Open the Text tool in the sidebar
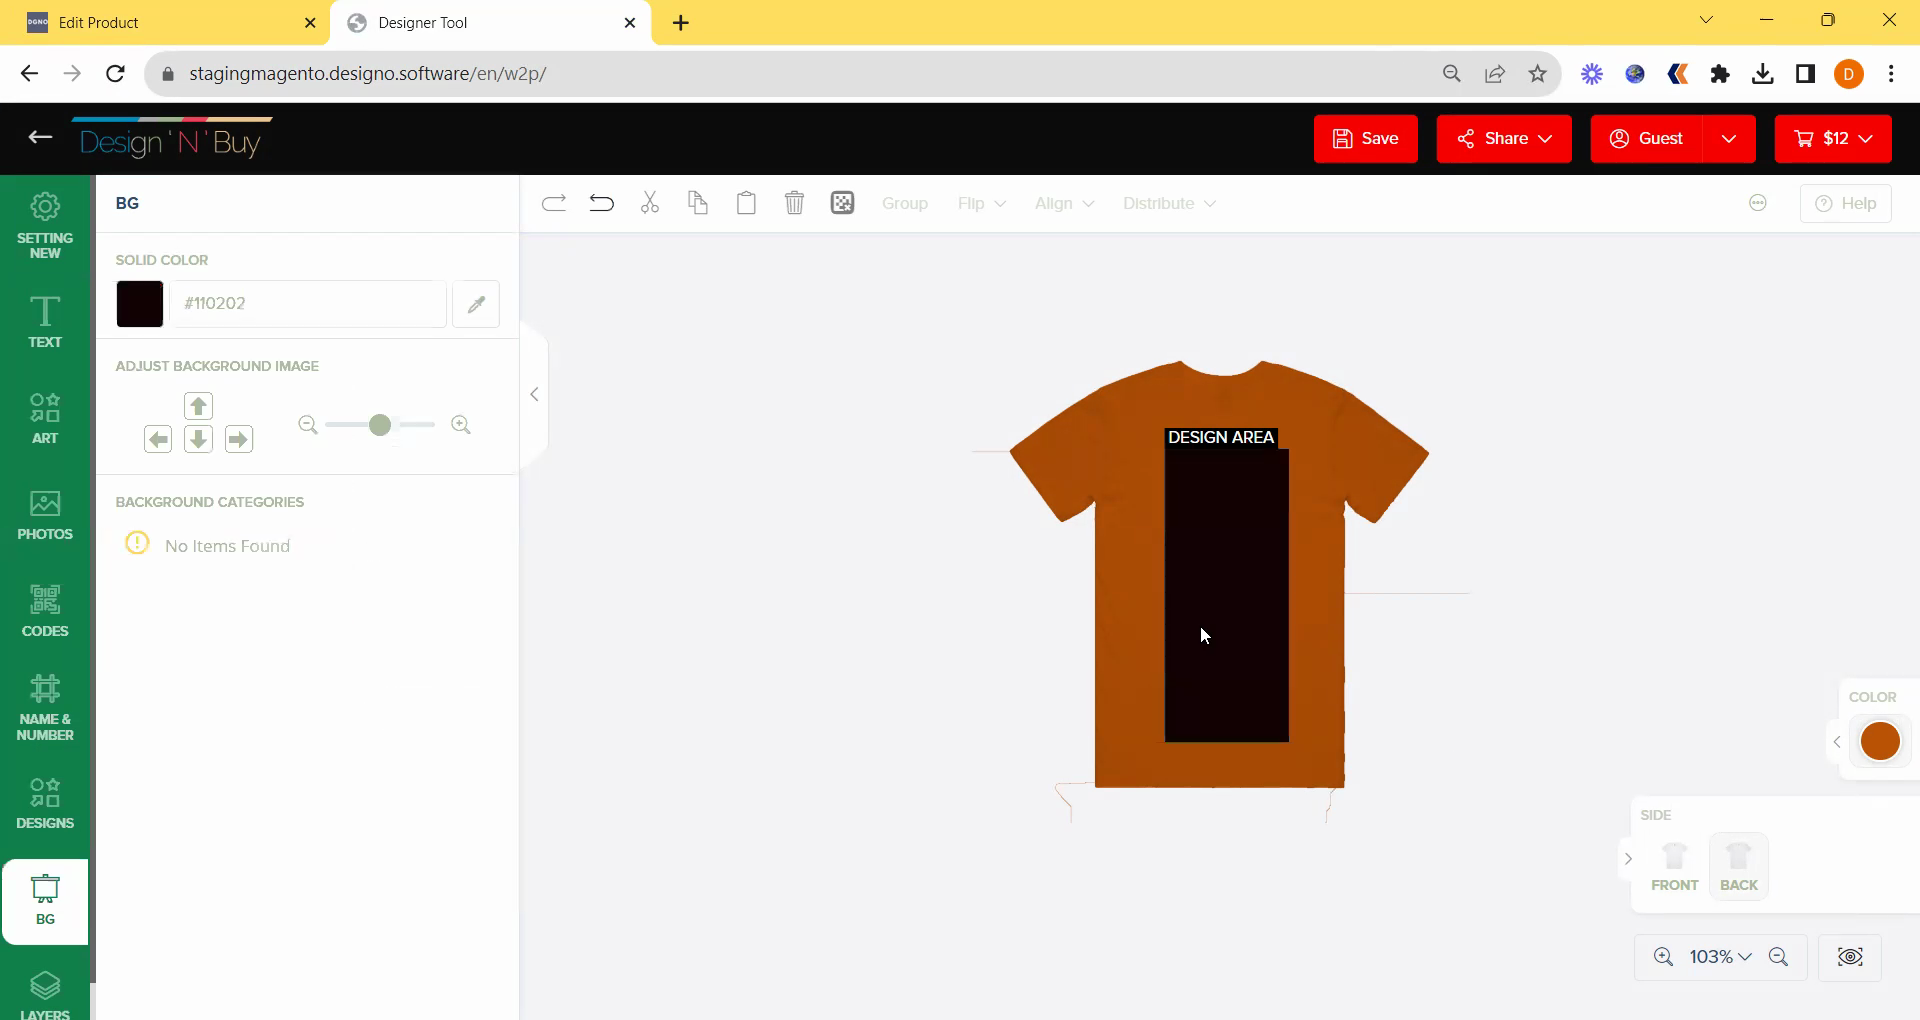The width and height of the screenshot is (1920, 1020). [45, 322]
